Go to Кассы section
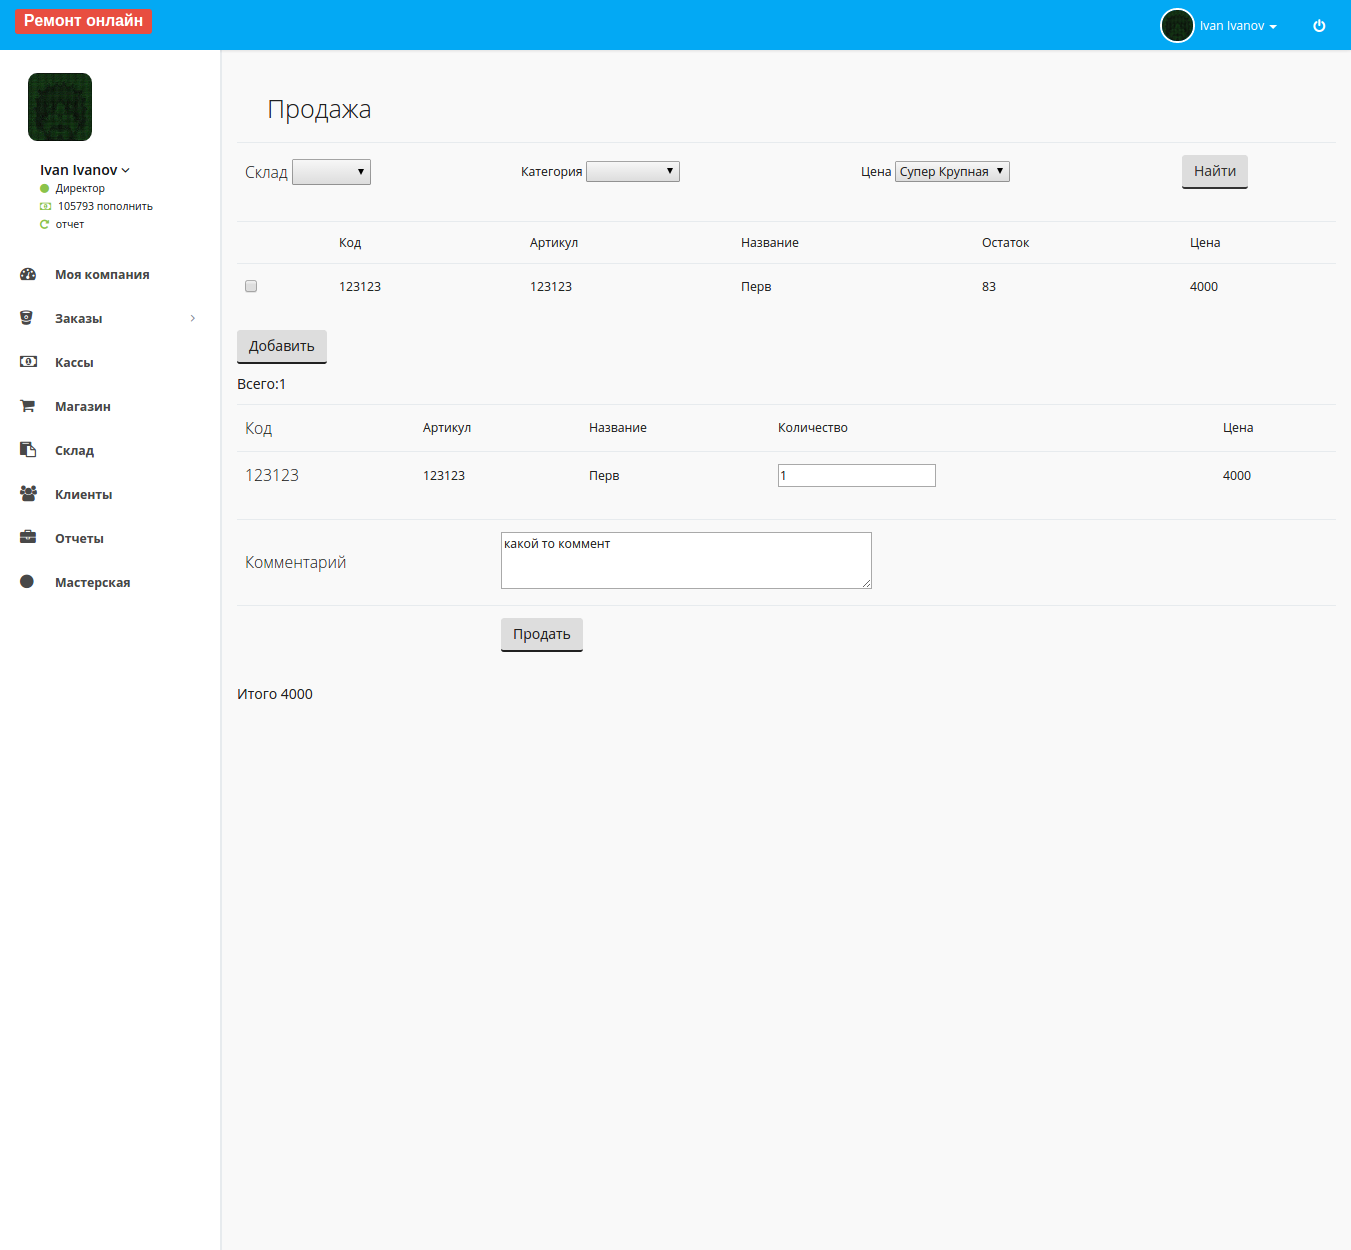Viewport: 1351px width, 1250px height. coord(74,362)
